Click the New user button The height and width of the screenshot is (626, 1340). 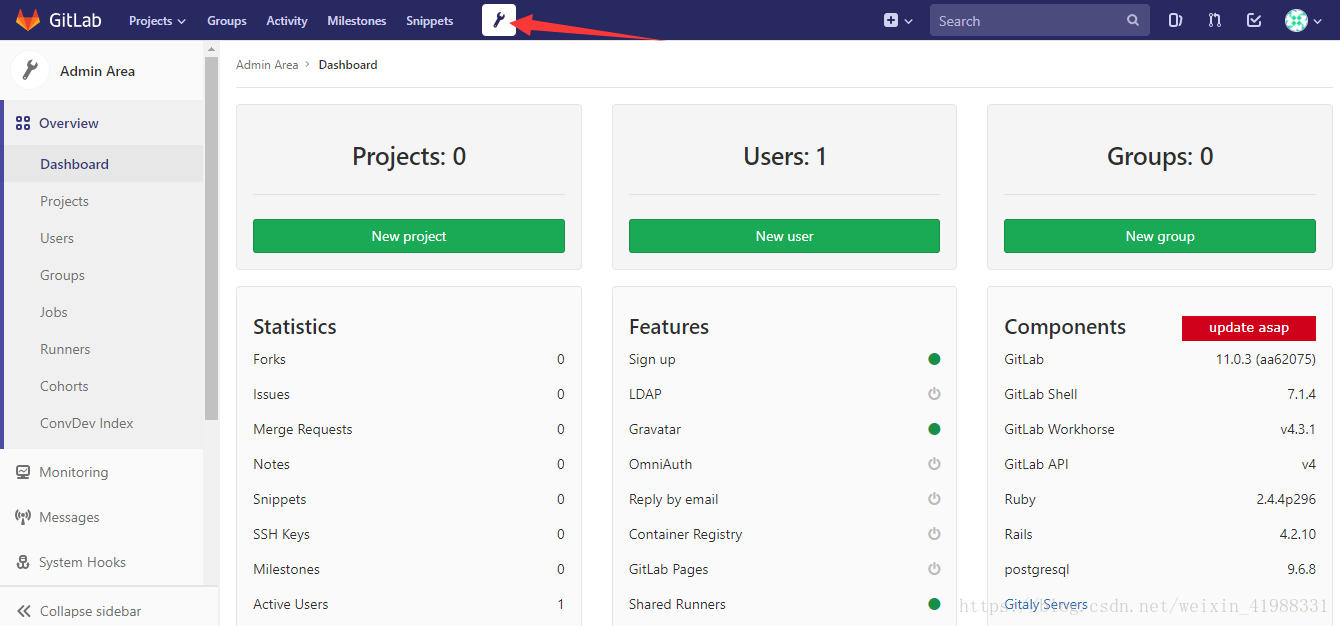tap(784, 236)
